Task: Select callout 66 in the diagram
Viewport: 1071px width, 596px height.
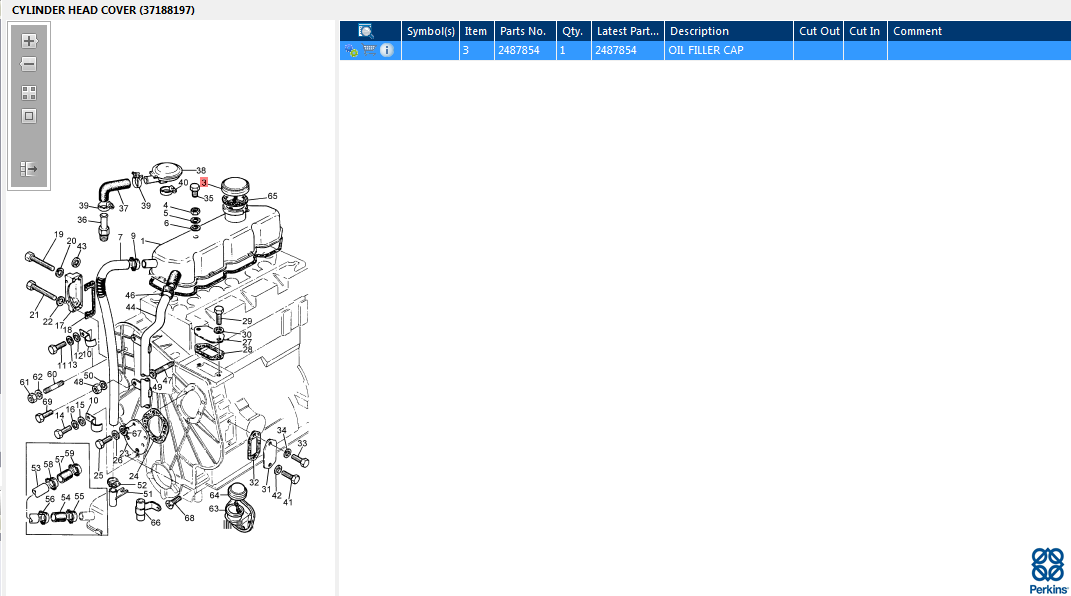Action: [x=156, y=523]
